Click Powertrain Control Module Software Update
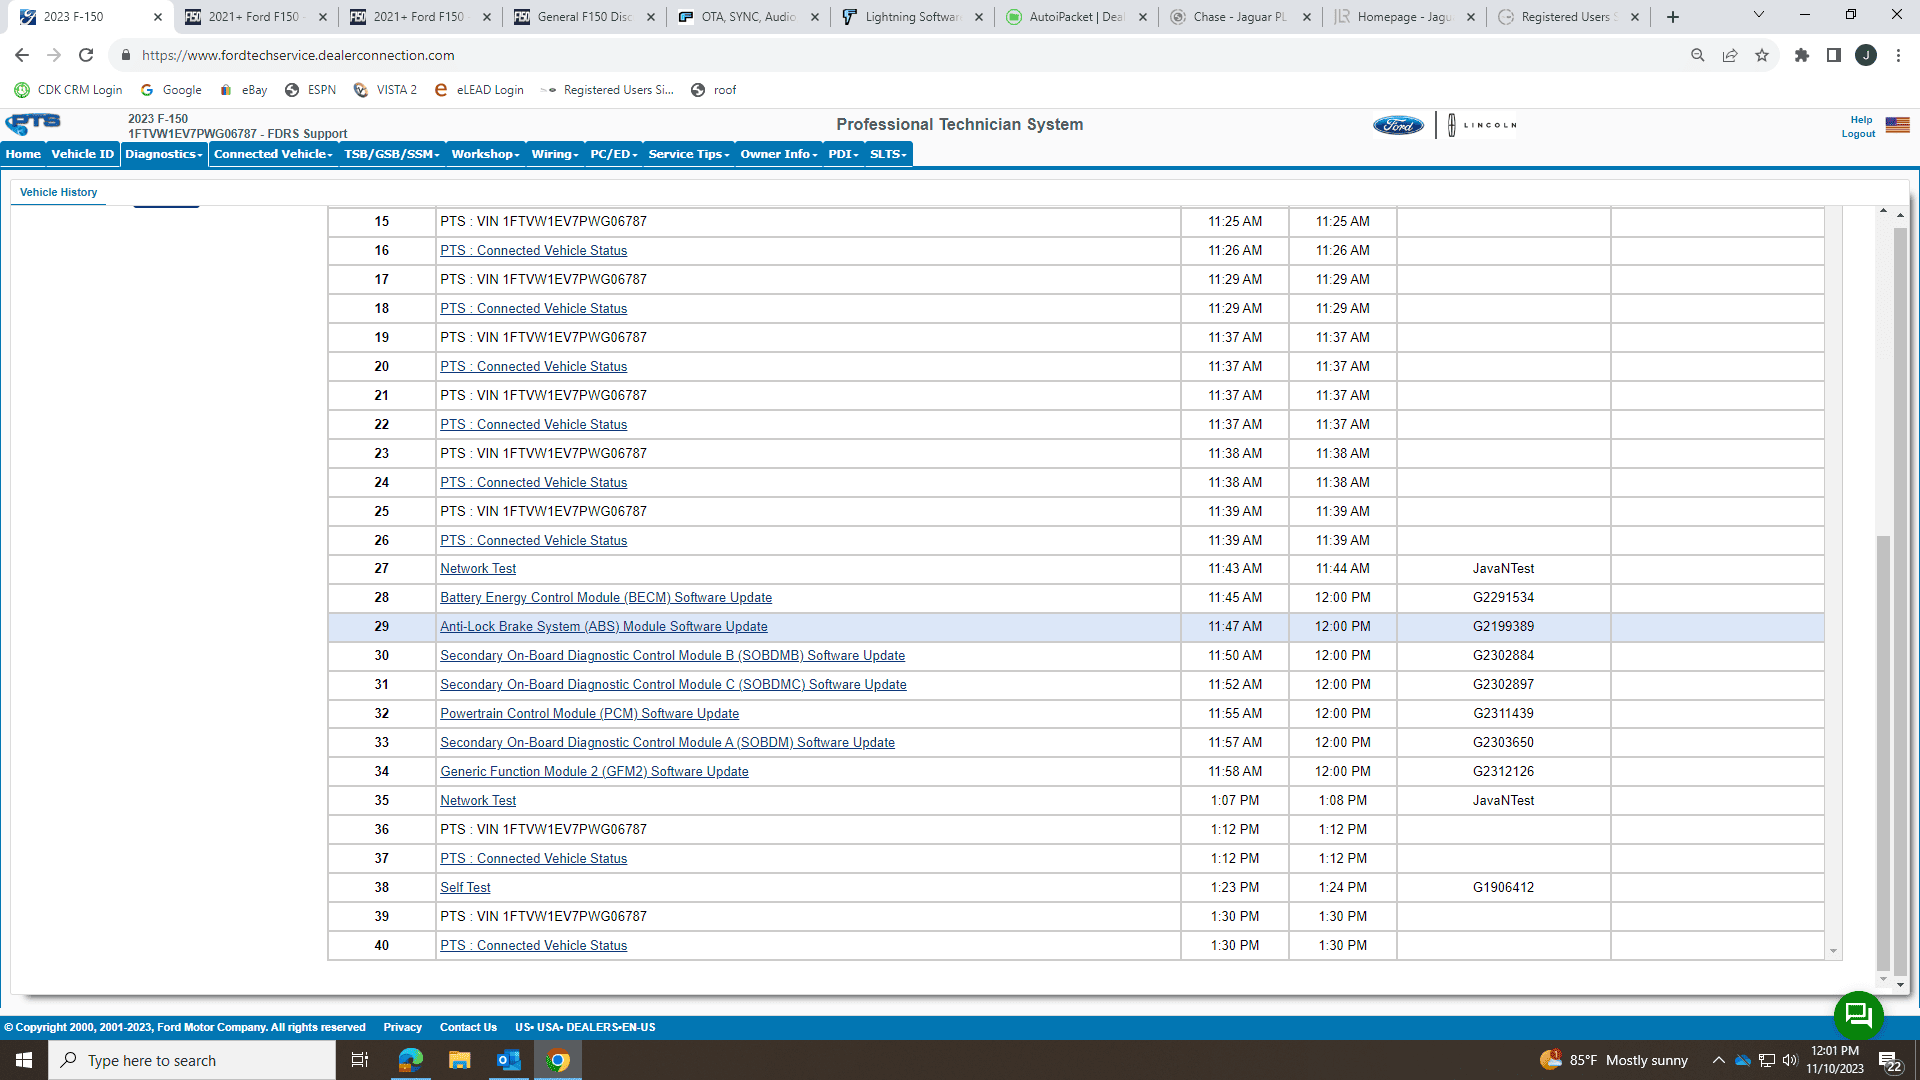Screen dimensions: 1920x1080 (x=589, y=713)
